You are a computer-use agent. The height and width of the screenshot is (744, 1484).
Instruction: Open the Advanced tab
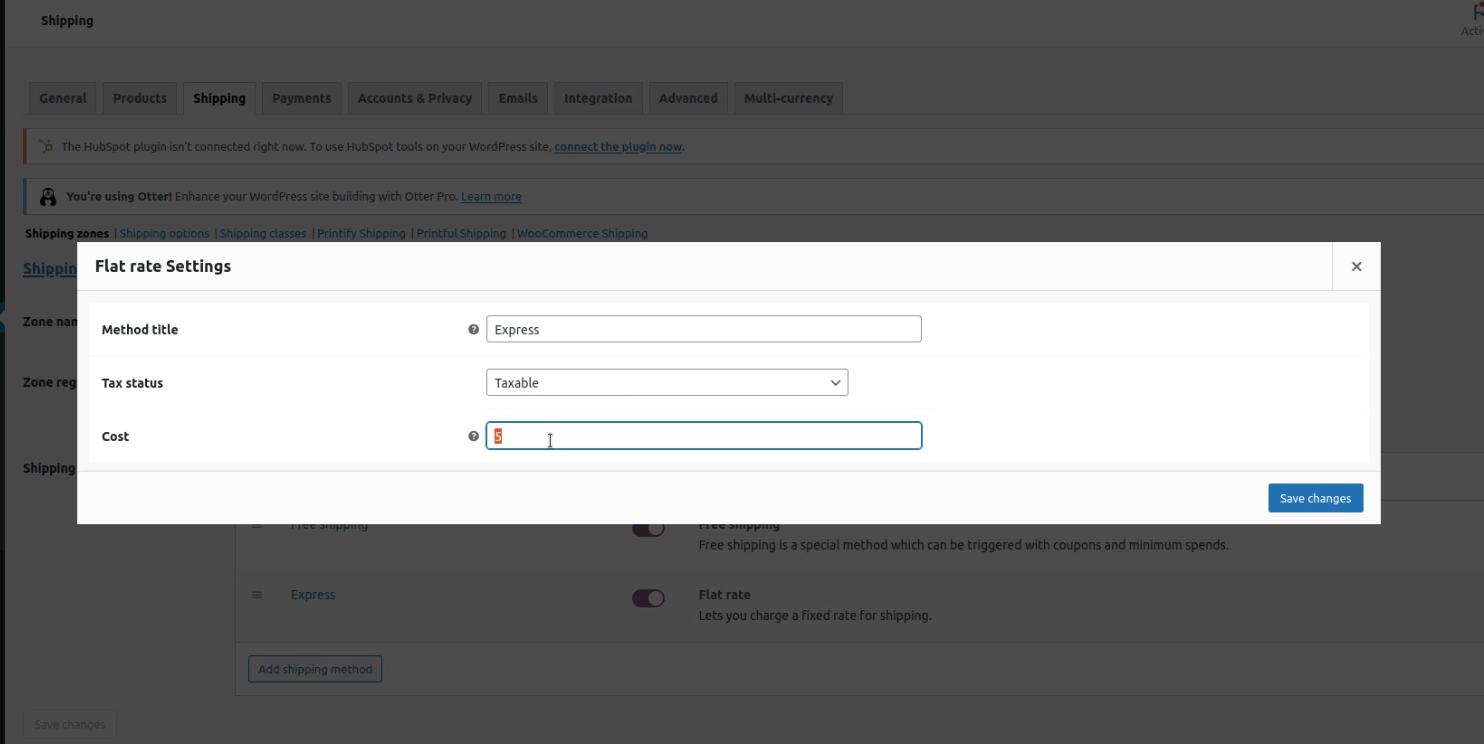688,98
